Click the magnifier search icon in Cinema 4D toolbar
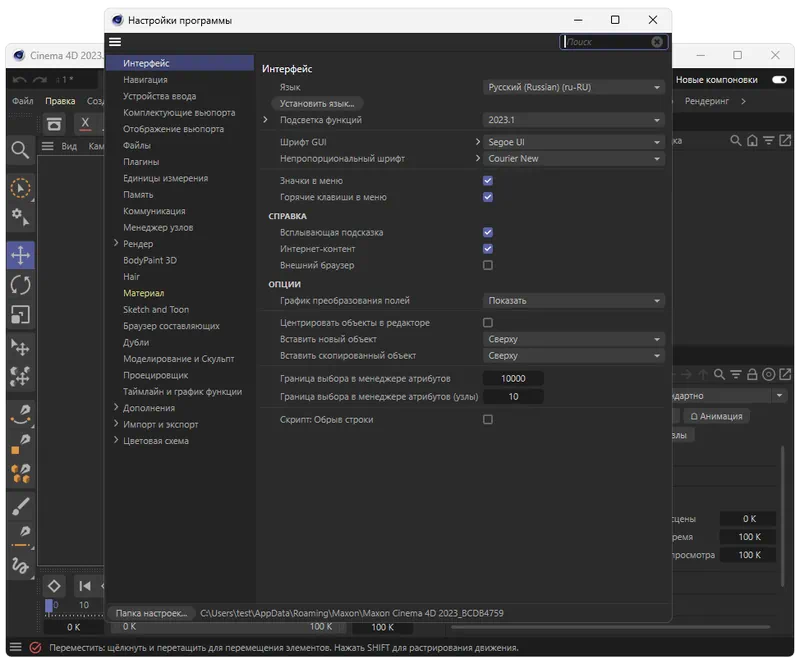Image resolution: width=800 pixels, height=664 pixels. point(20,150)
